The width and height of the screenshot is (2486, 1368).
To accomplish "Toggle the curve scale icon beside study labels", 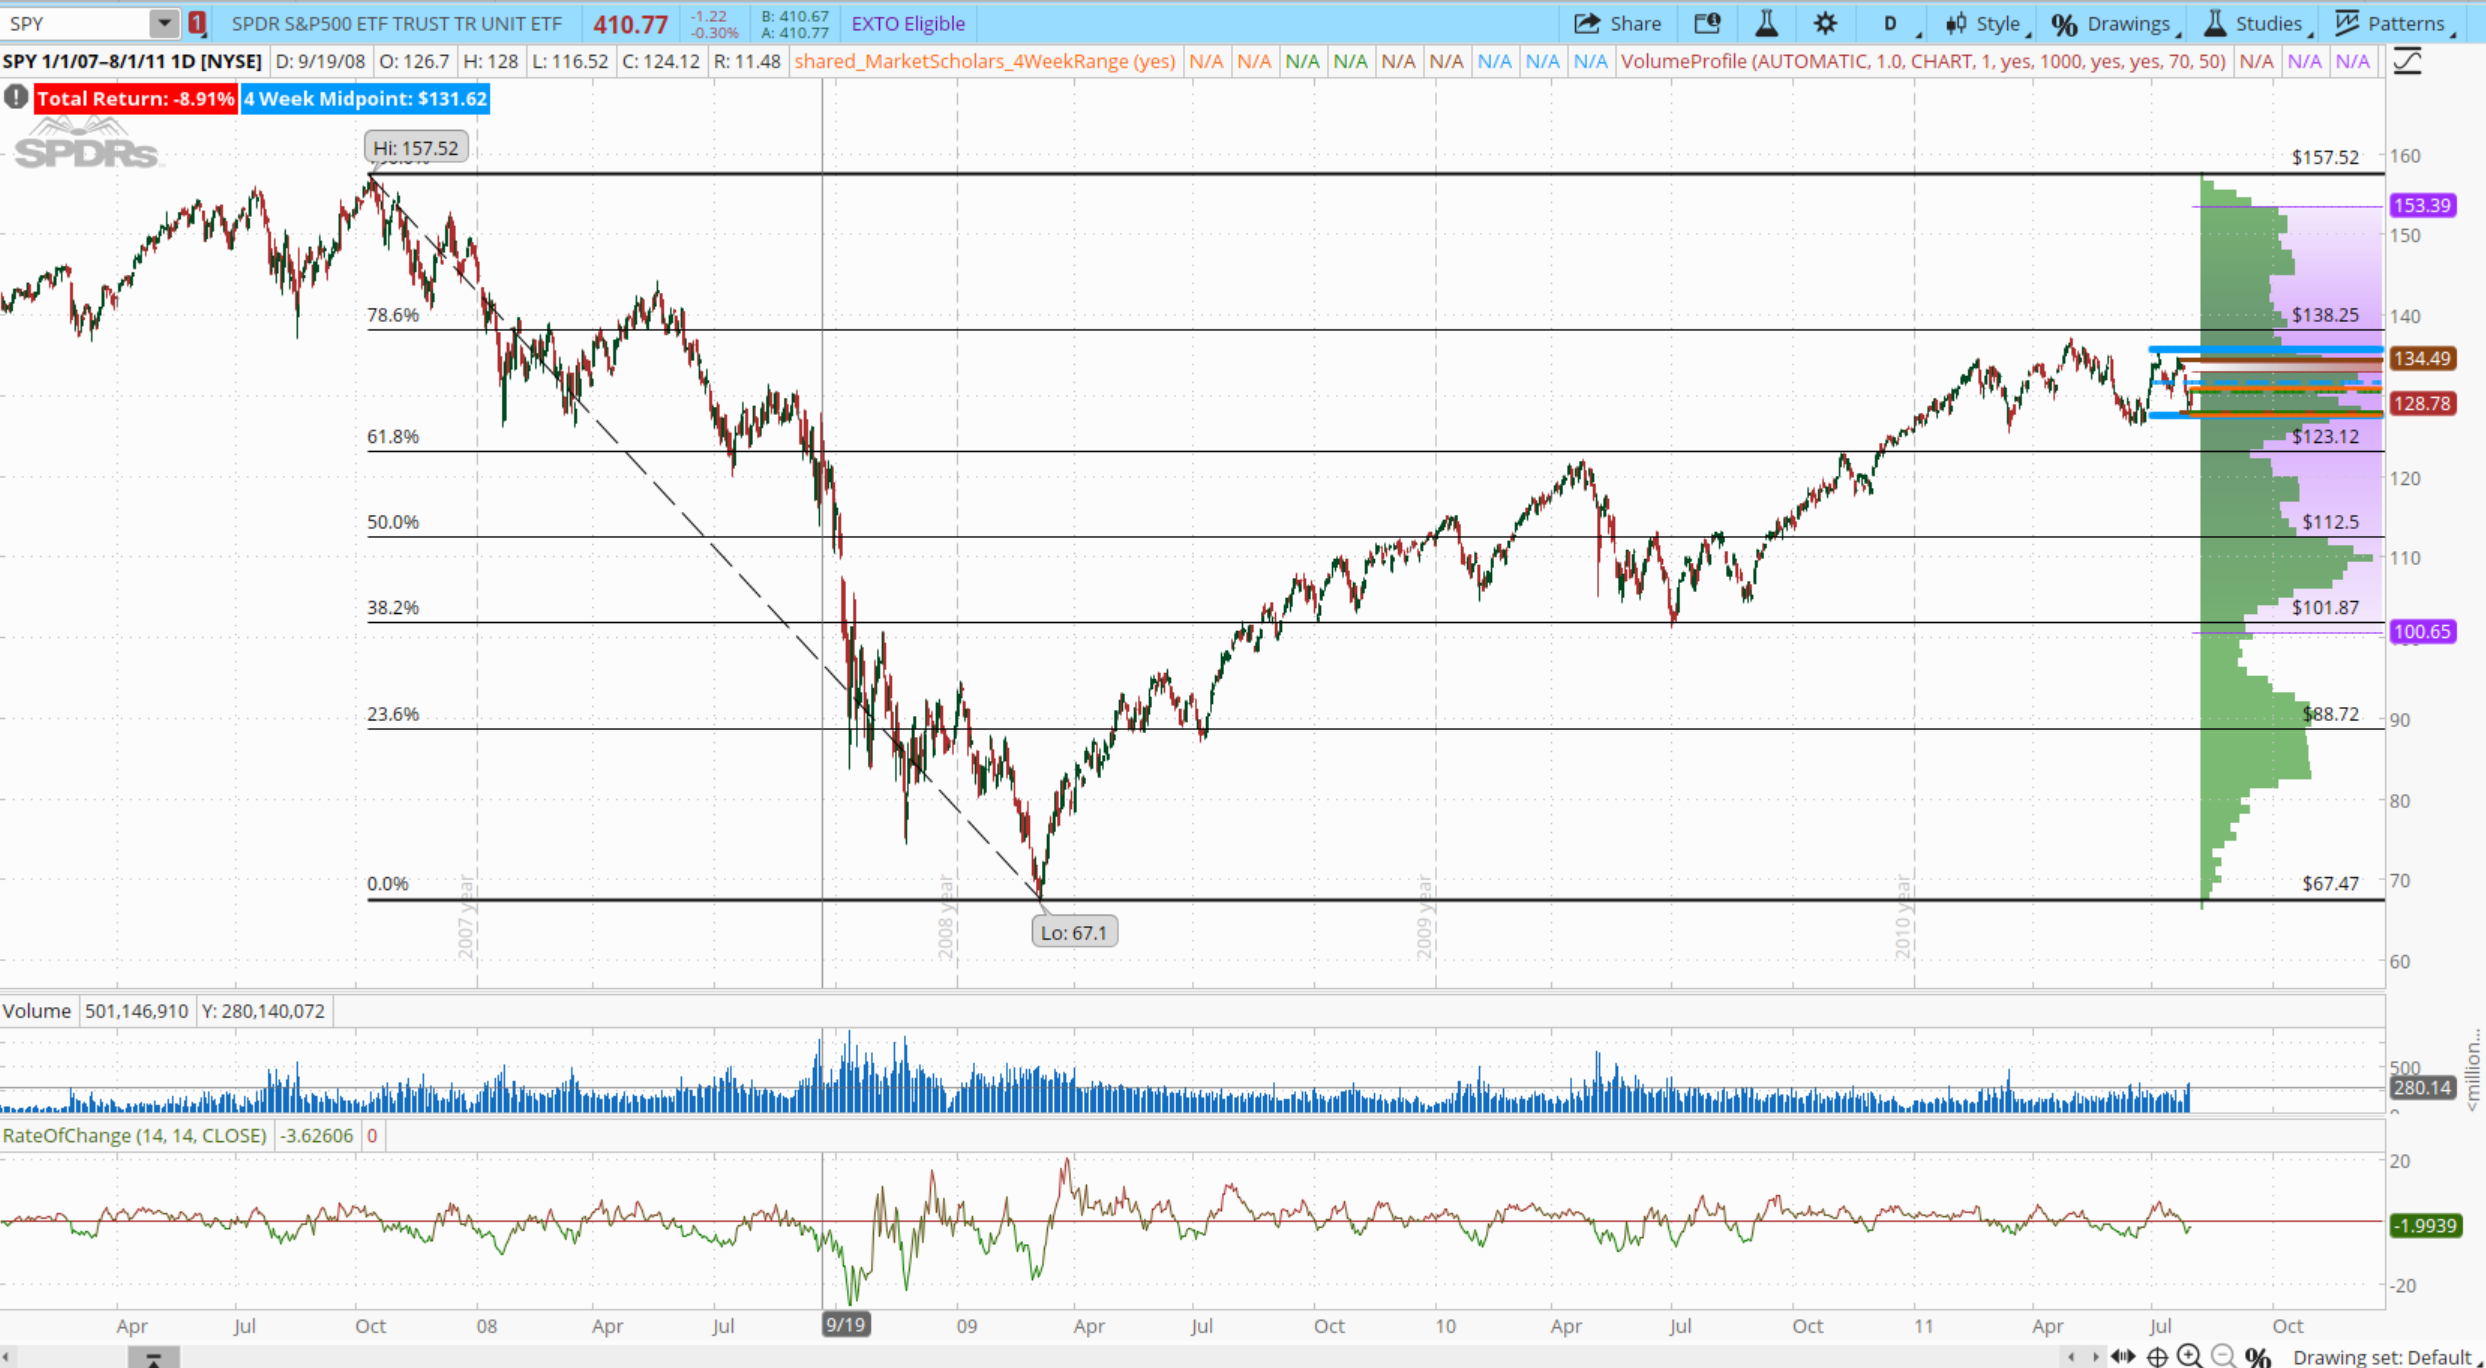I will pyautogui.click(x=2407, y=62).
